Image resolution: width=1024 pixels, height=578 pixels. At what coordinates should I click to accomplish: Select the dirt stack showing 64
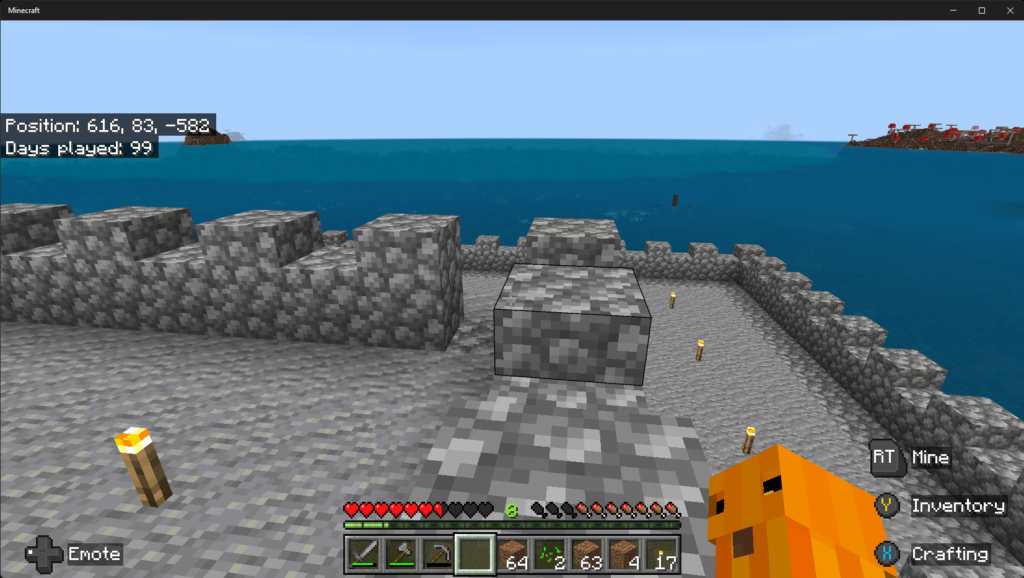click(512, 554)
